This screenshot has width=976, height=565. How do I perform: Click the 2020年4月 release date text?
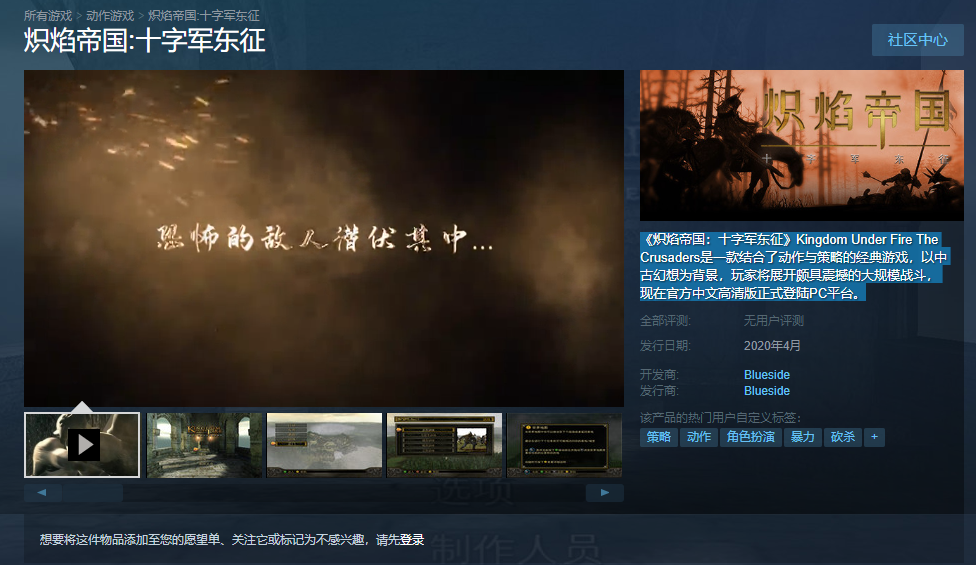[x=772, y=345]
